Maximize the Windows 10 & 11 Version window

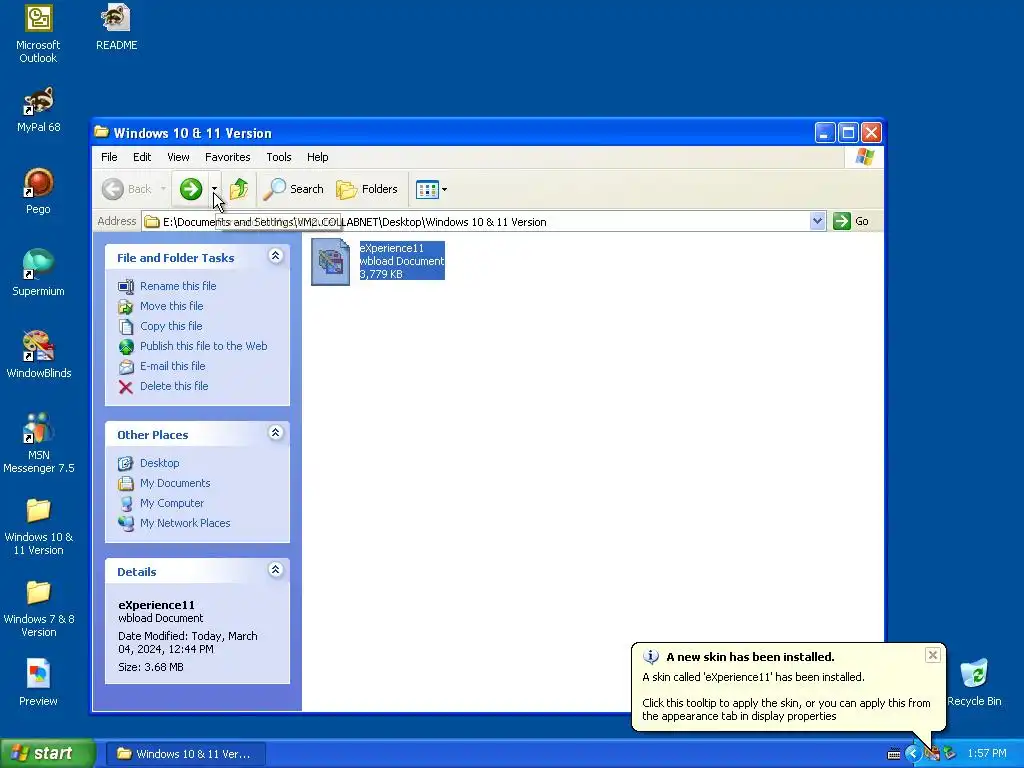click(848, 133)
